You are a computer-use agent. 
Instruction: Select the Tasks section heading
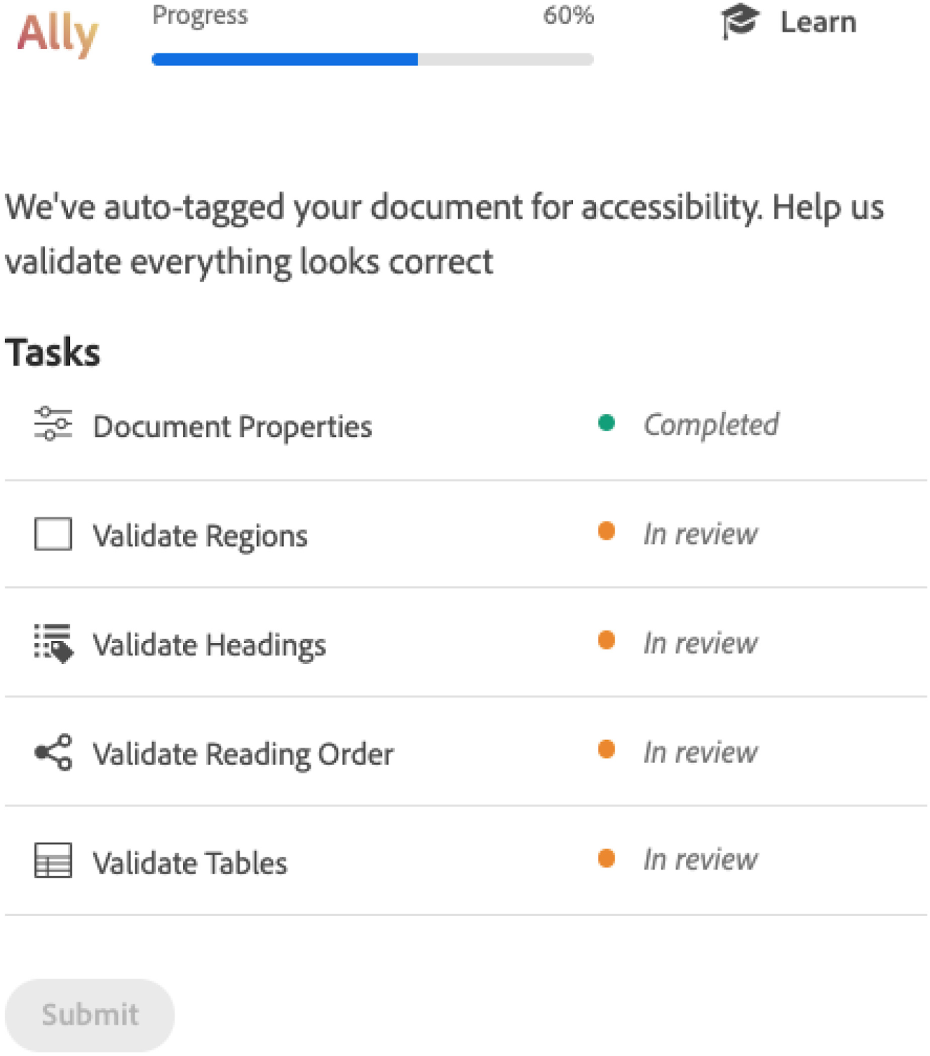click(52, 351)
